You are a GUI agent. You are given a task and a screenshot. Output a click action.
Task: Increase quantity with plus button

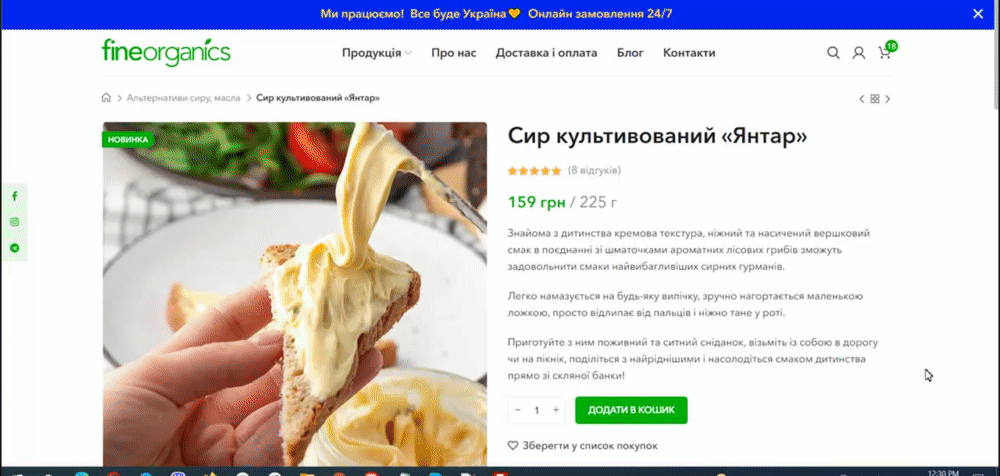[x=555, y=410]
